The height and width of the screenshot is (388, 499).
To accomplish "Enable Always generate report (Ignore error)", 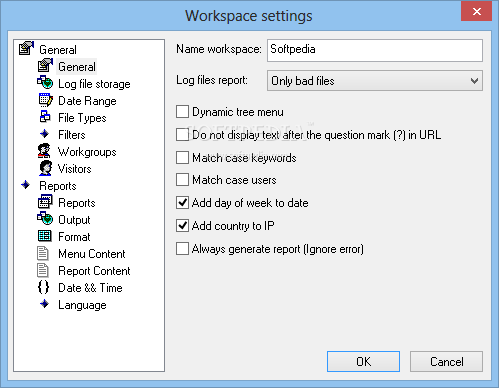I will [x=182, y=249].
